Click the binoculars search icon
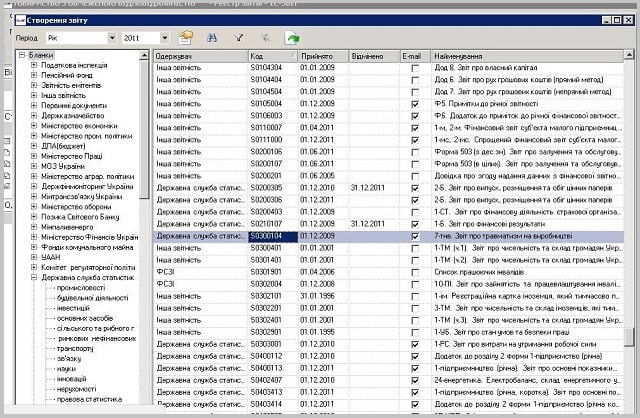This screenshot has width=640, height=418. click(x=212, y=37)
